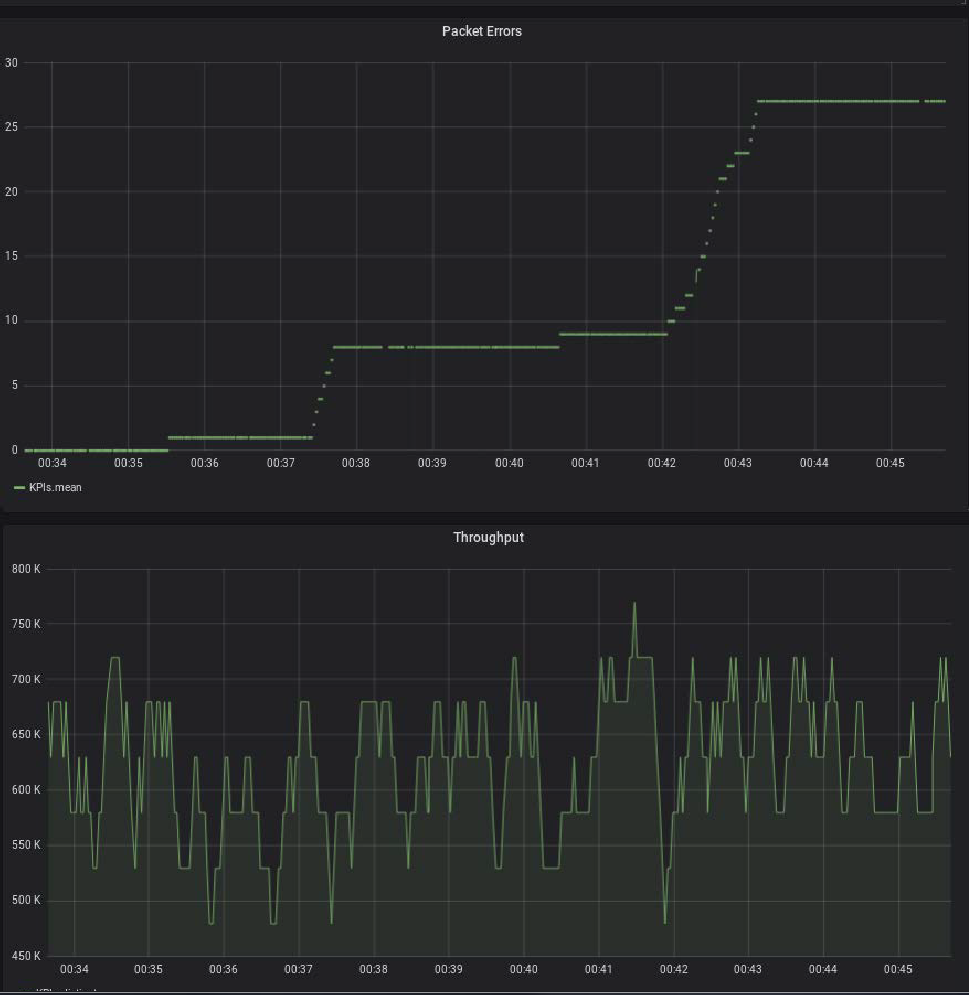Click the 600 K Throughput y-axis label
The width and height of the screenshot is (969, 995).
point(25,790)
